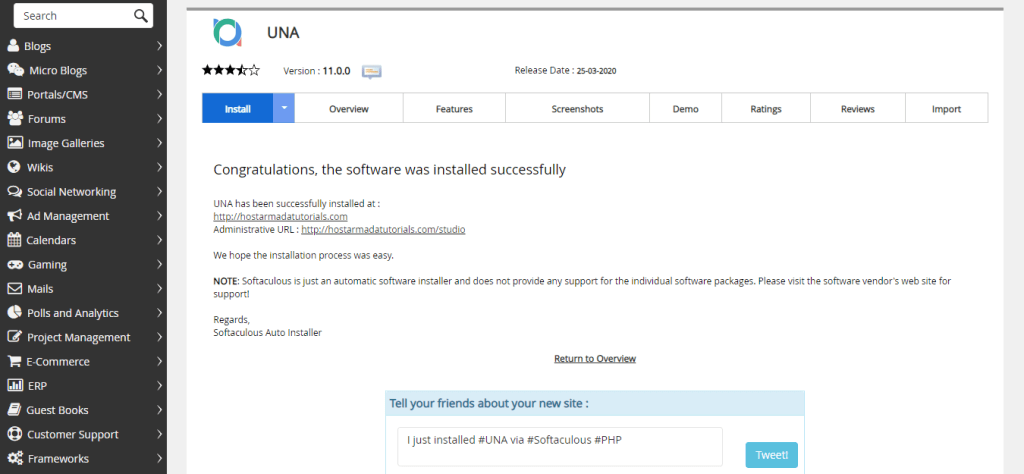This screenshot has height=474, width=1024.
Task: Switch to the Features tab
Action: (x=454, y=108)
